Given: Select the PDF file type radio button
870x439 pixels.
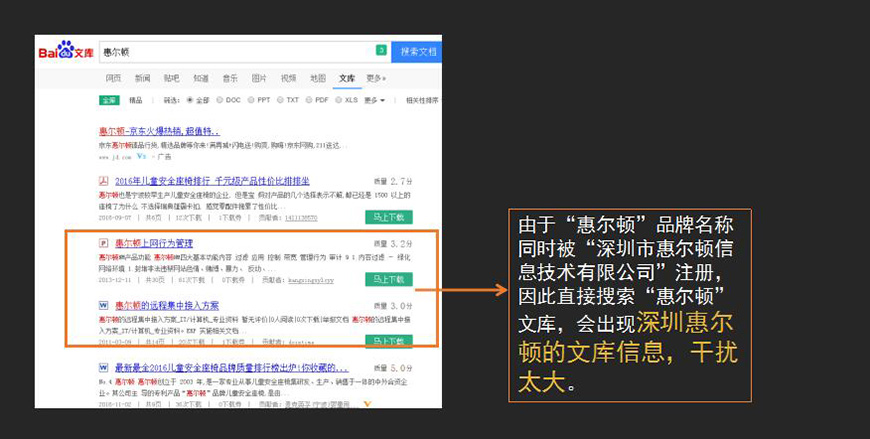Looking at the screenshot, I should click(309, 100).
